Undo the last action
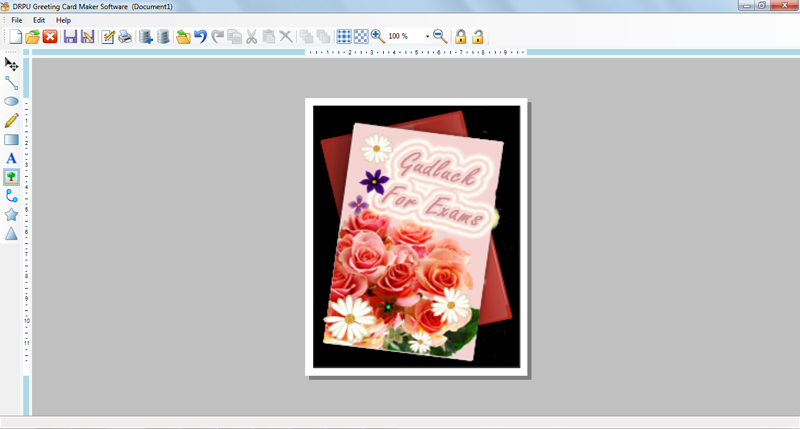This screenshot has height=429, width=800. point(201,36)
